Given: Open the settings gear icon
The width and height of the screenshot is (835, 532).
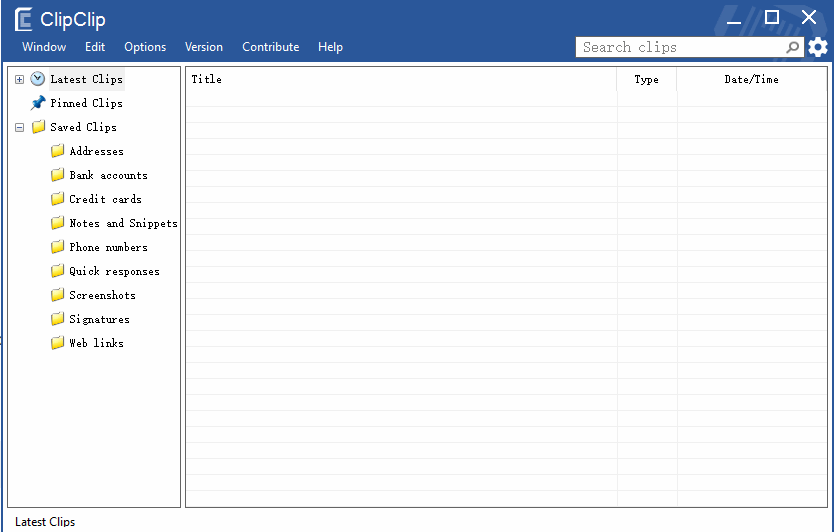Looking at the screenshot, I should click(x=818, y=47).
